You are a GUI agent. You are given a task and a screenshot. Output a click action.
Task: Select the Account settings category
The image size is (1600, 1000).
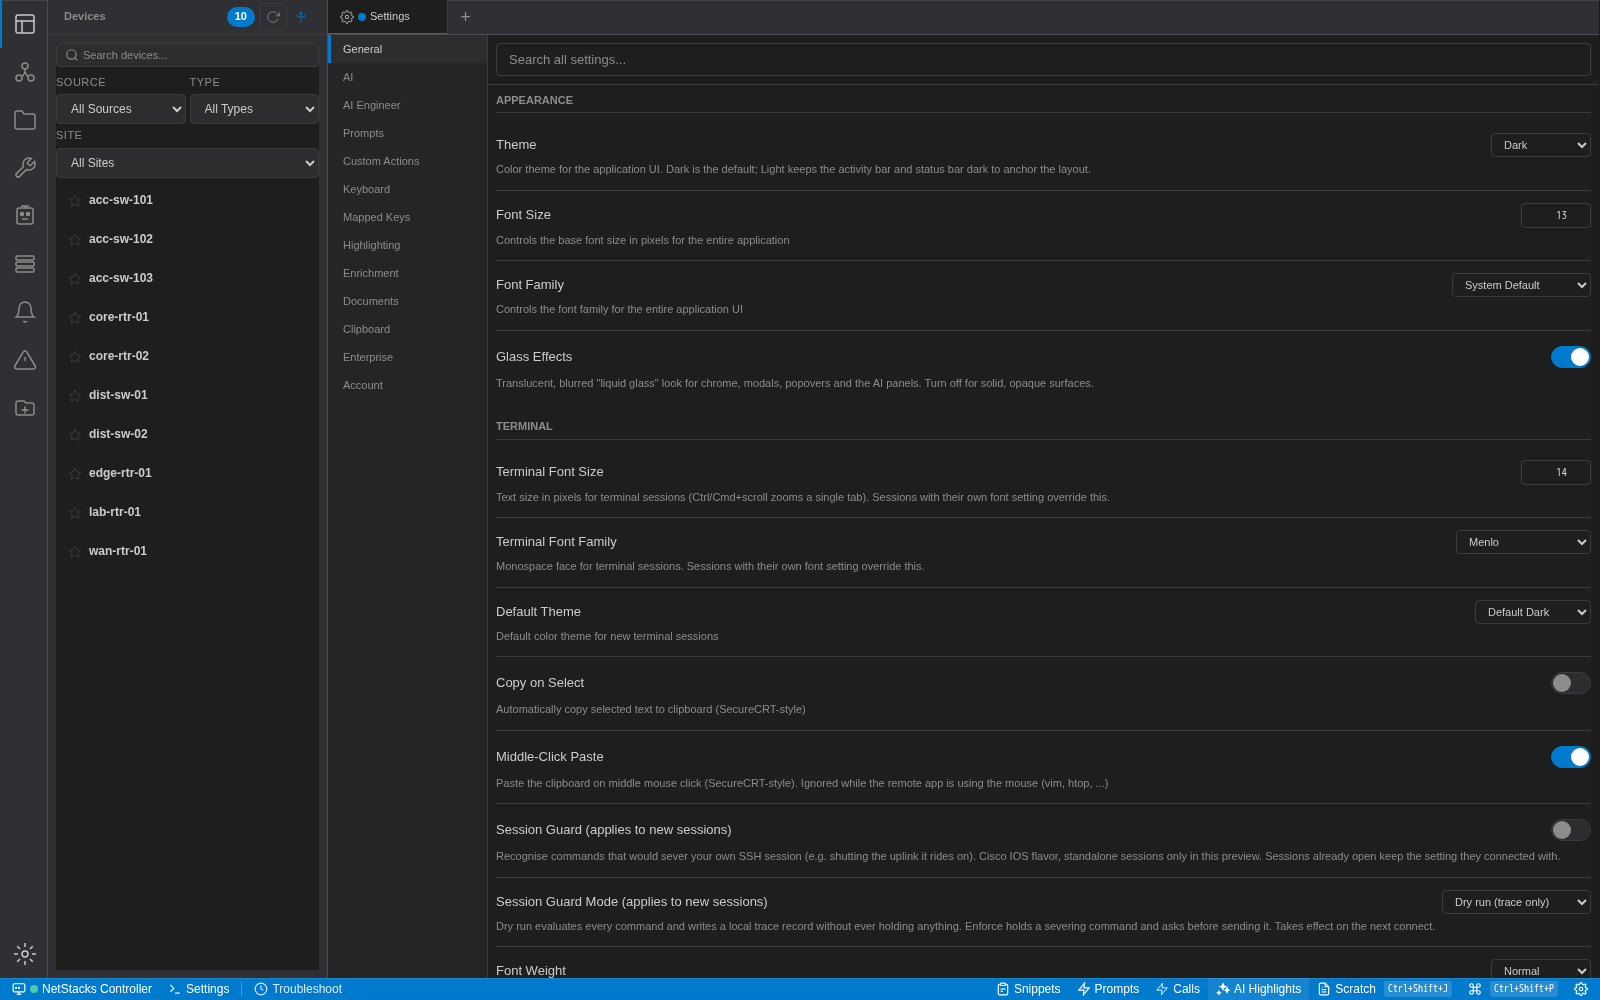click(x=408, y=385)
